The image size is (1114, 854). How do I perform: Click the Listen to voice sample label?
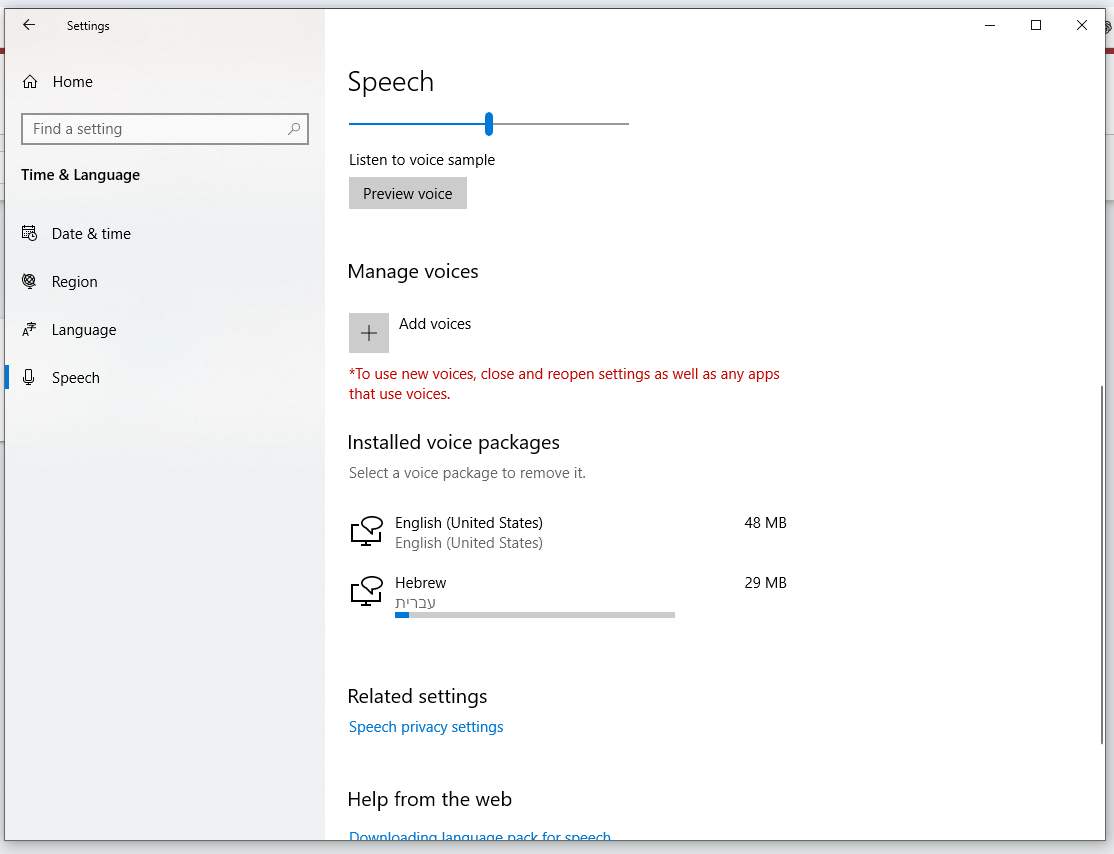pos(421,160)
